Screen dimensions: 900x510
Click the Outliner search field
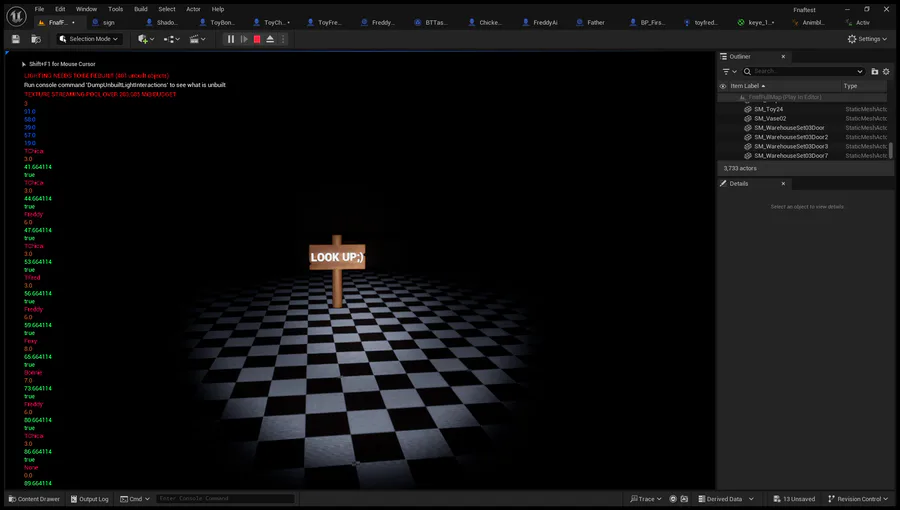tap(802, 72)
